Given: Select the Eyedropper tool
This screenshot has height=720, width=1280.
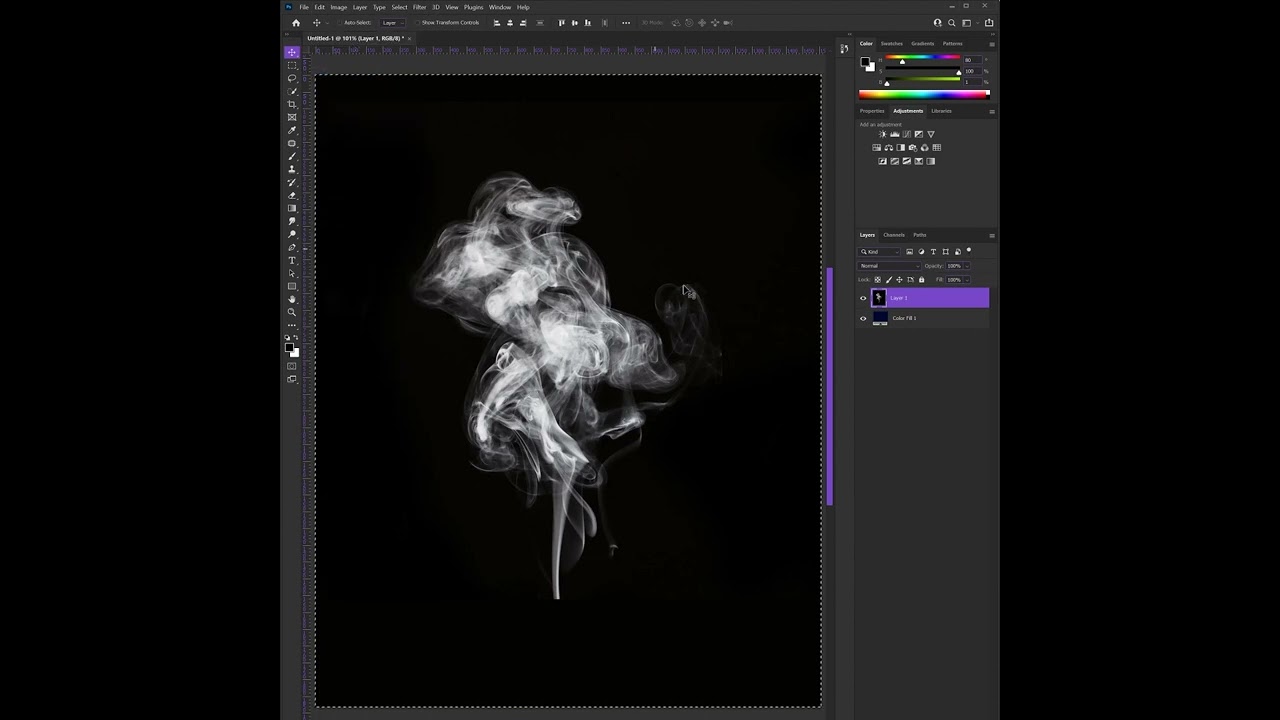Looking at the screenshot, I should click(x=292, y=130).
